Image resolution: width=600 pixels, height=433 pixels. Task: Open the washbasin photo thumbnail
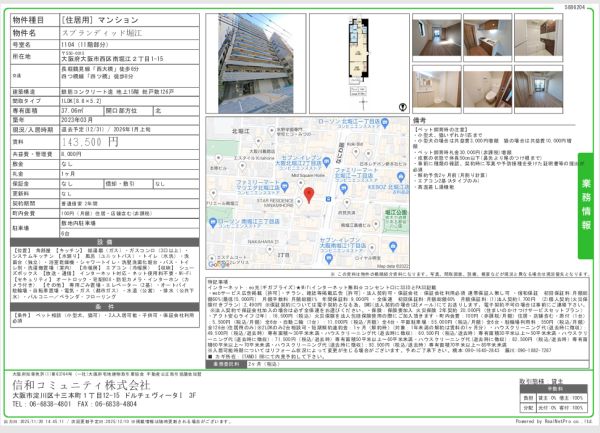point(437,89)
